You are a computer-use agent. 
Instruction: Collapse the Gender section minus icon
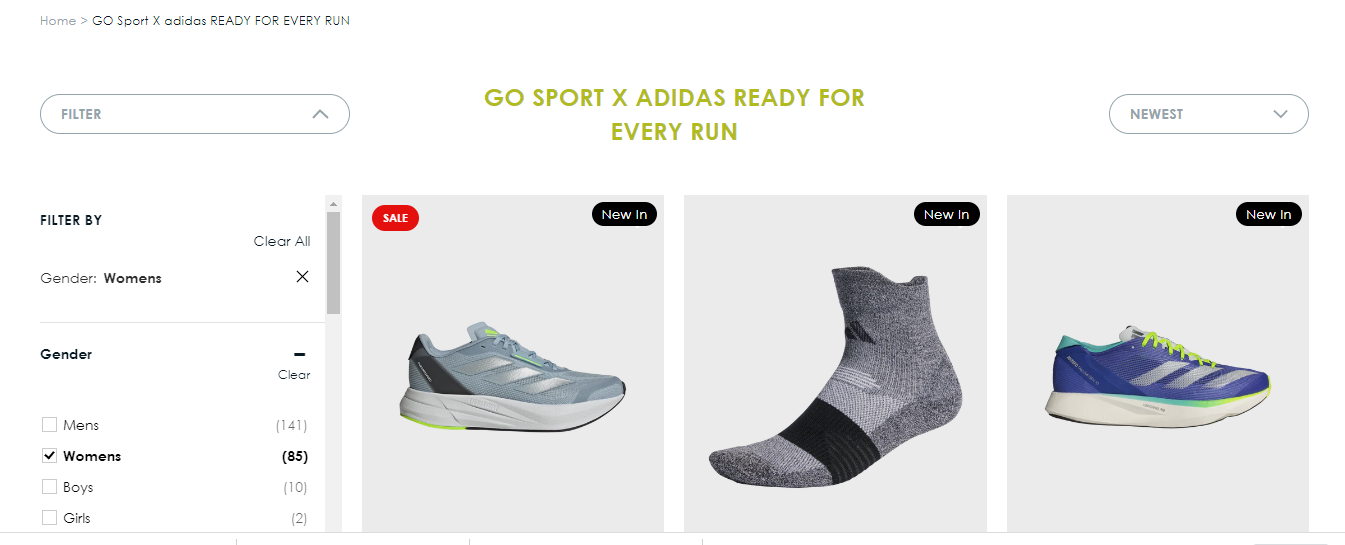coord(299,354)
